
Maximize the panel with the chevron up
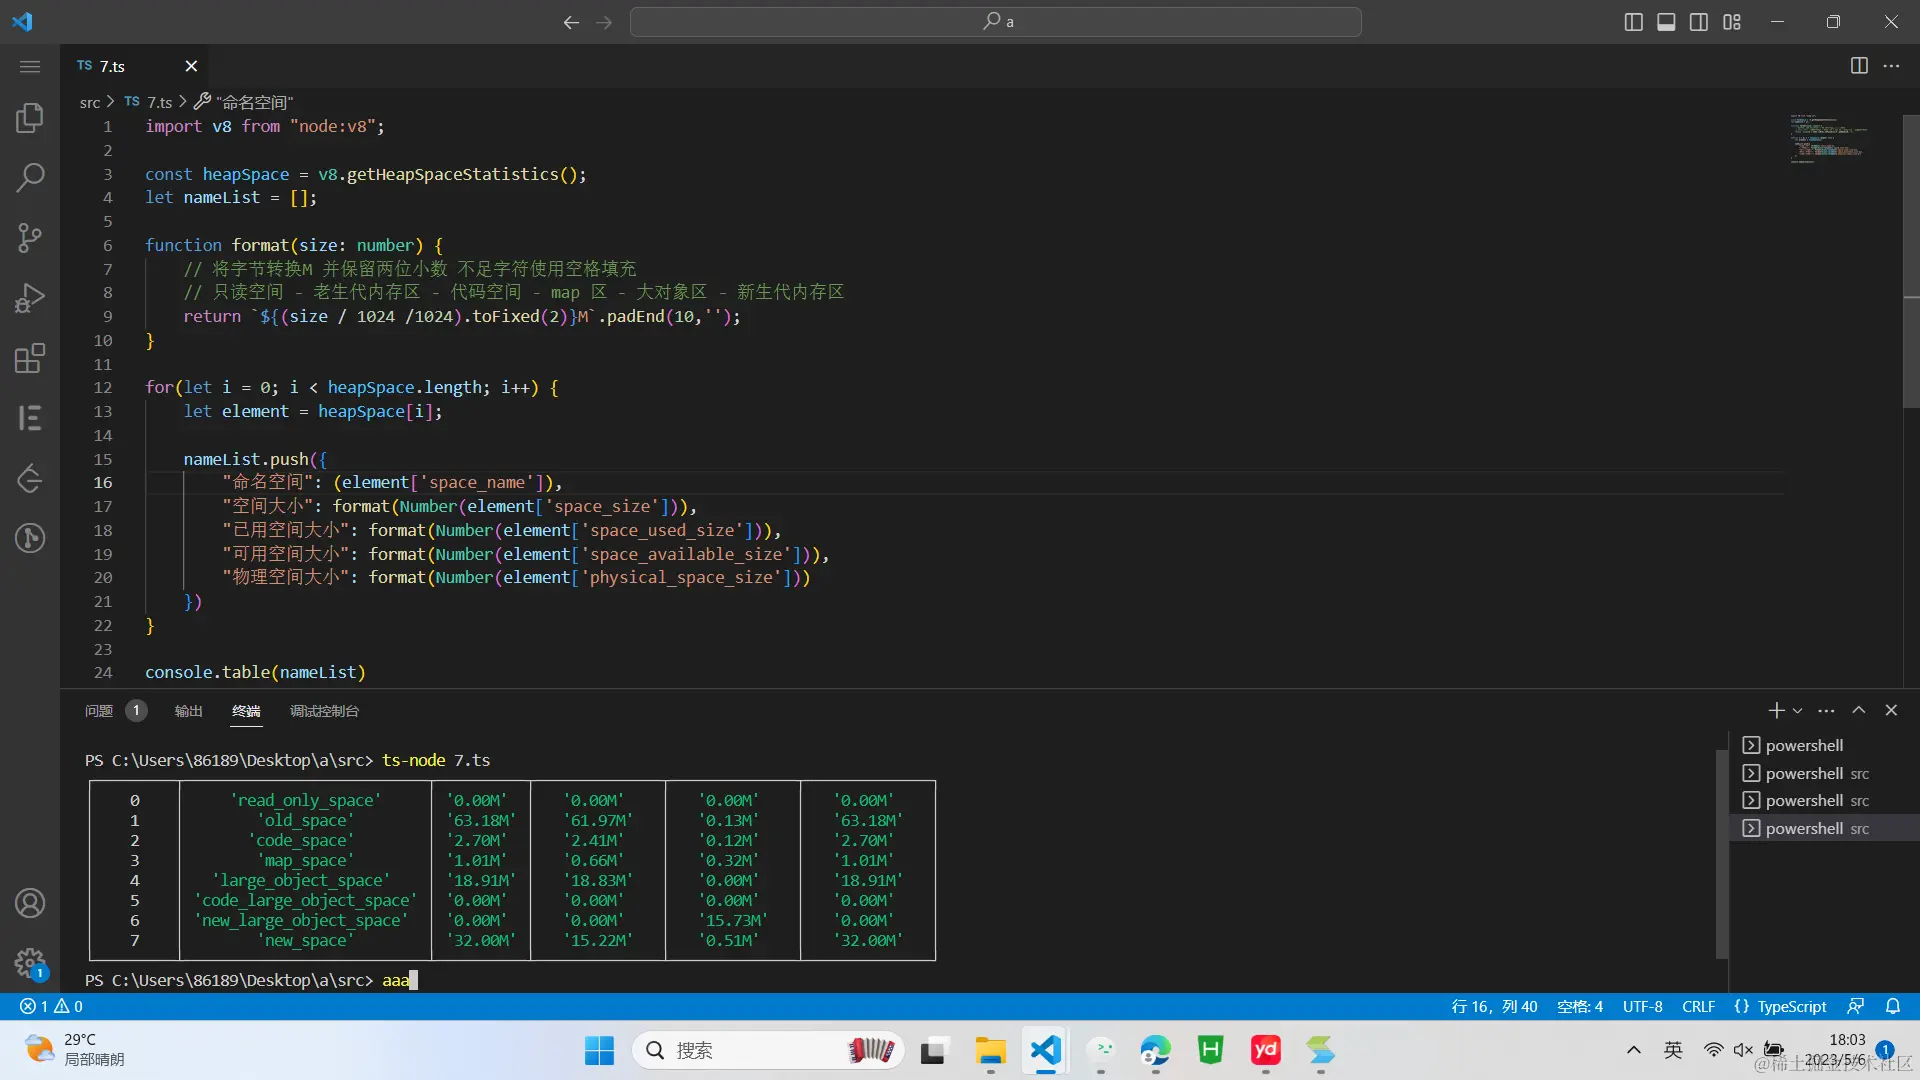(x=1859, y=710)
